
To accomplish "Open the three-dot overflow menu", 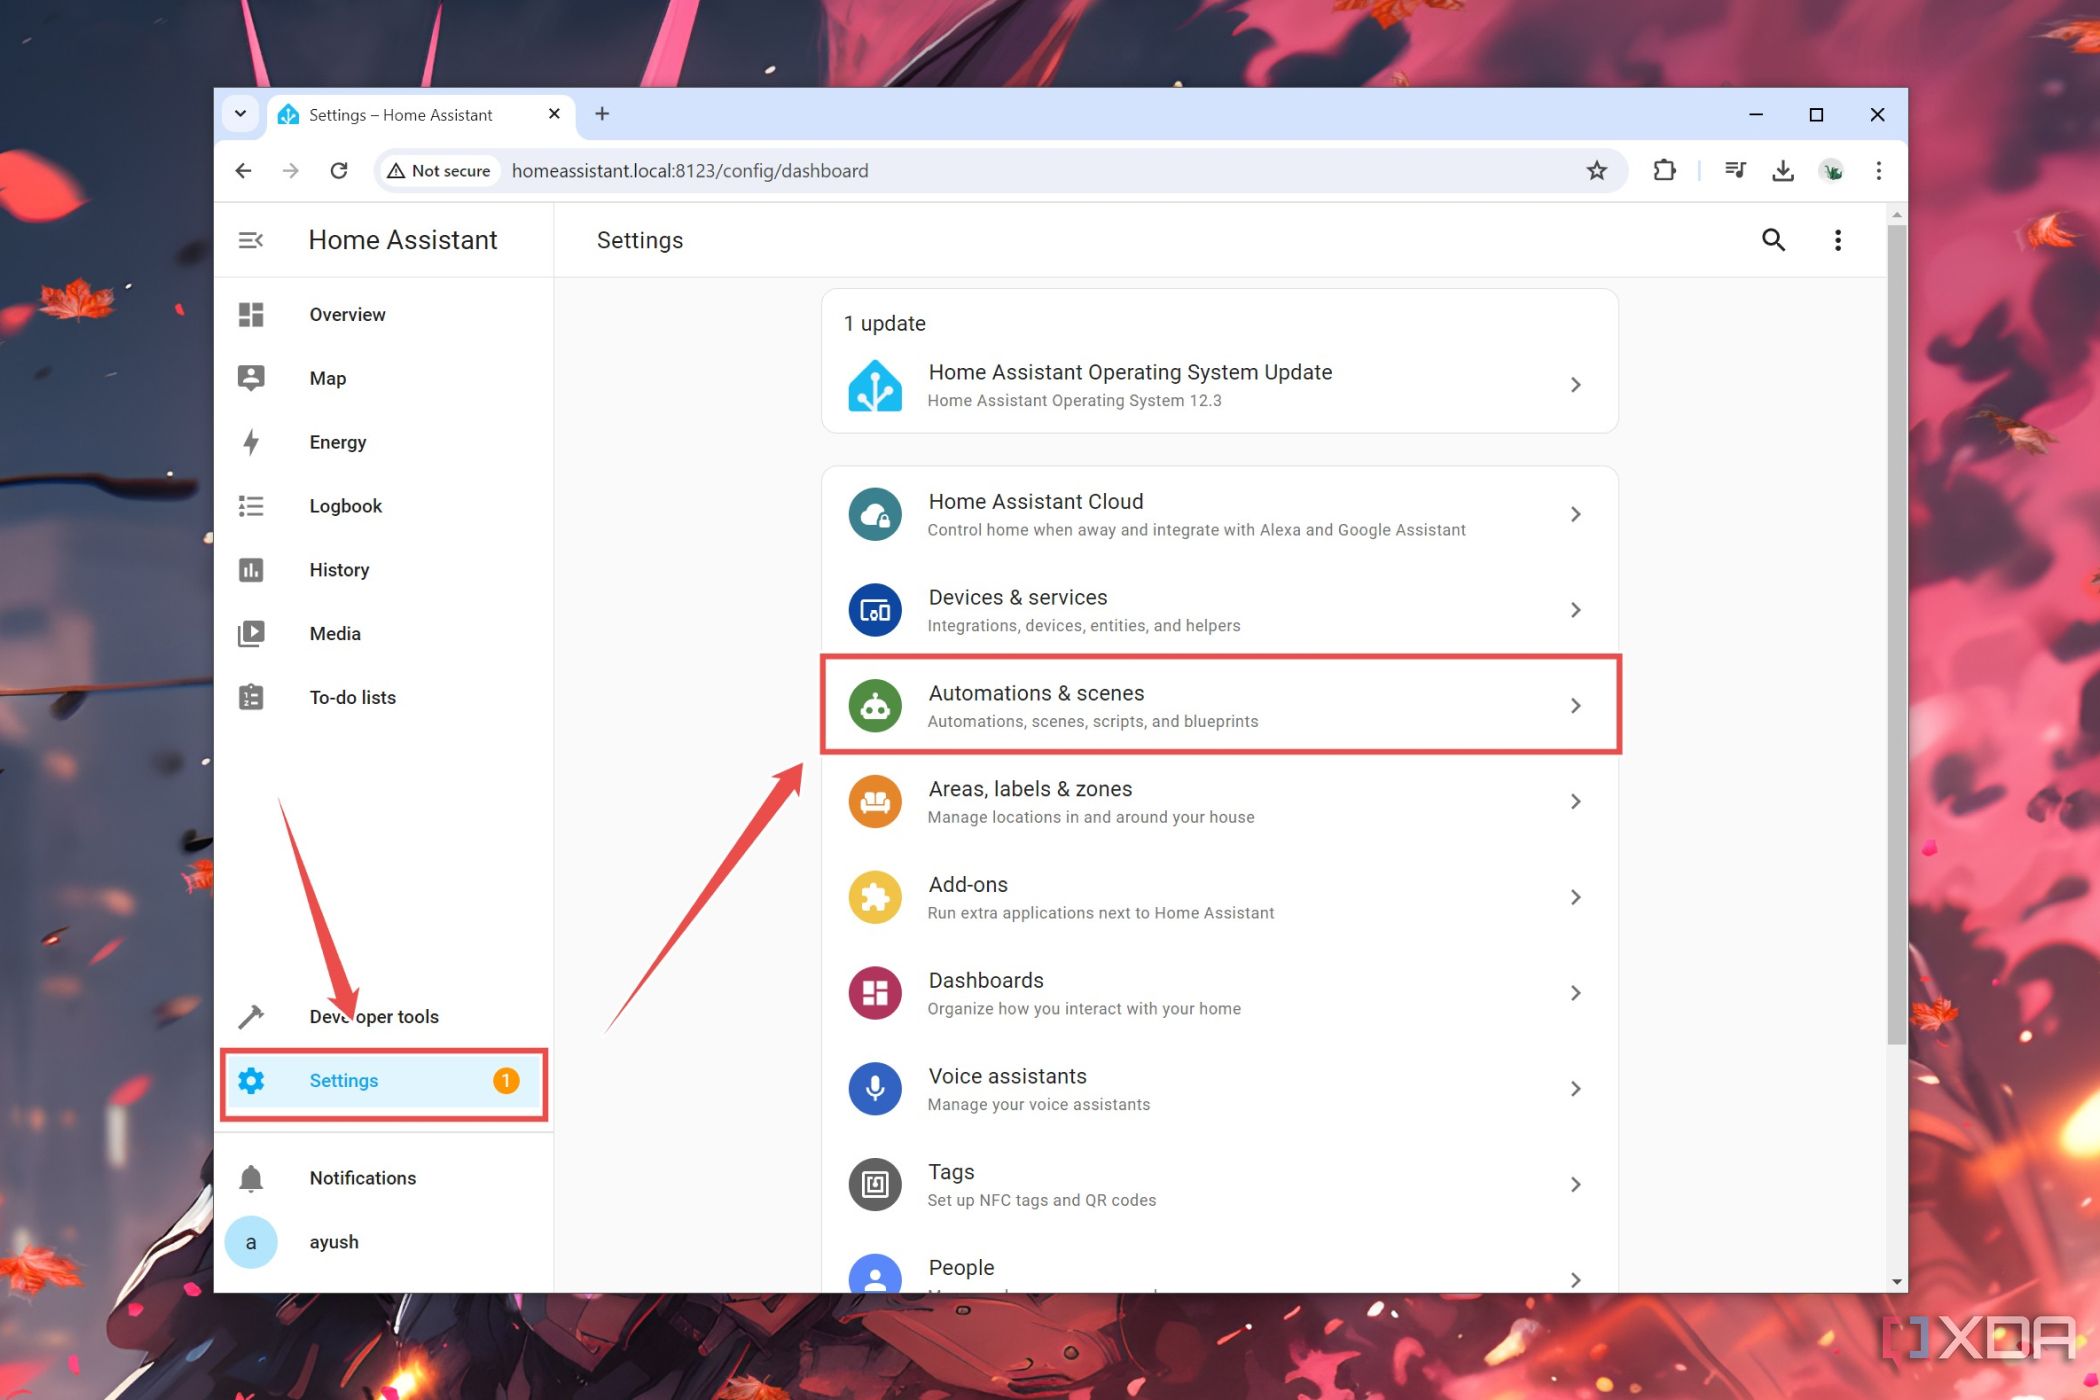I will coord(1839,241).
